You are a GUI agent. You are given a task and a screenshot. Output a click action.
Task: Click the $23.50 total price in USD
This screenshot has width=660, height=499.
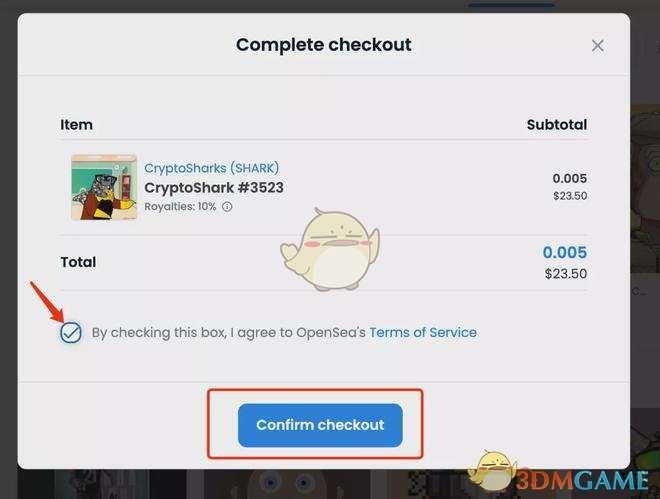pos(566,274)
